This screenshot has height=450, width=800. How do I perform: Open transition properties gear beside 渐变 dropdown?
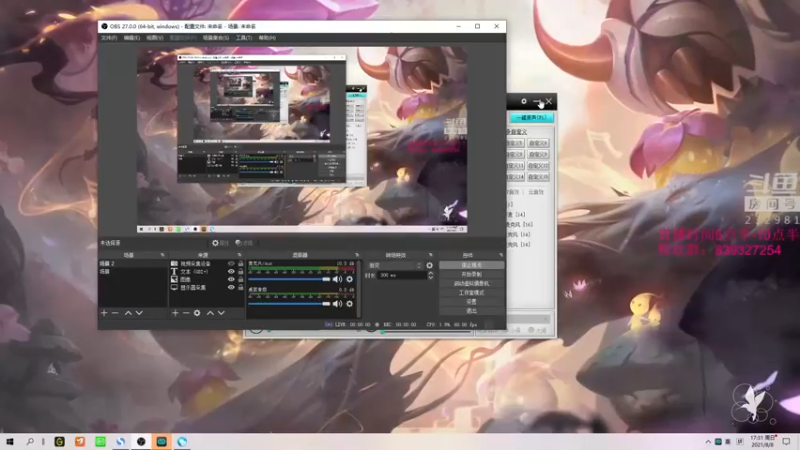click(x=430, y=265)
